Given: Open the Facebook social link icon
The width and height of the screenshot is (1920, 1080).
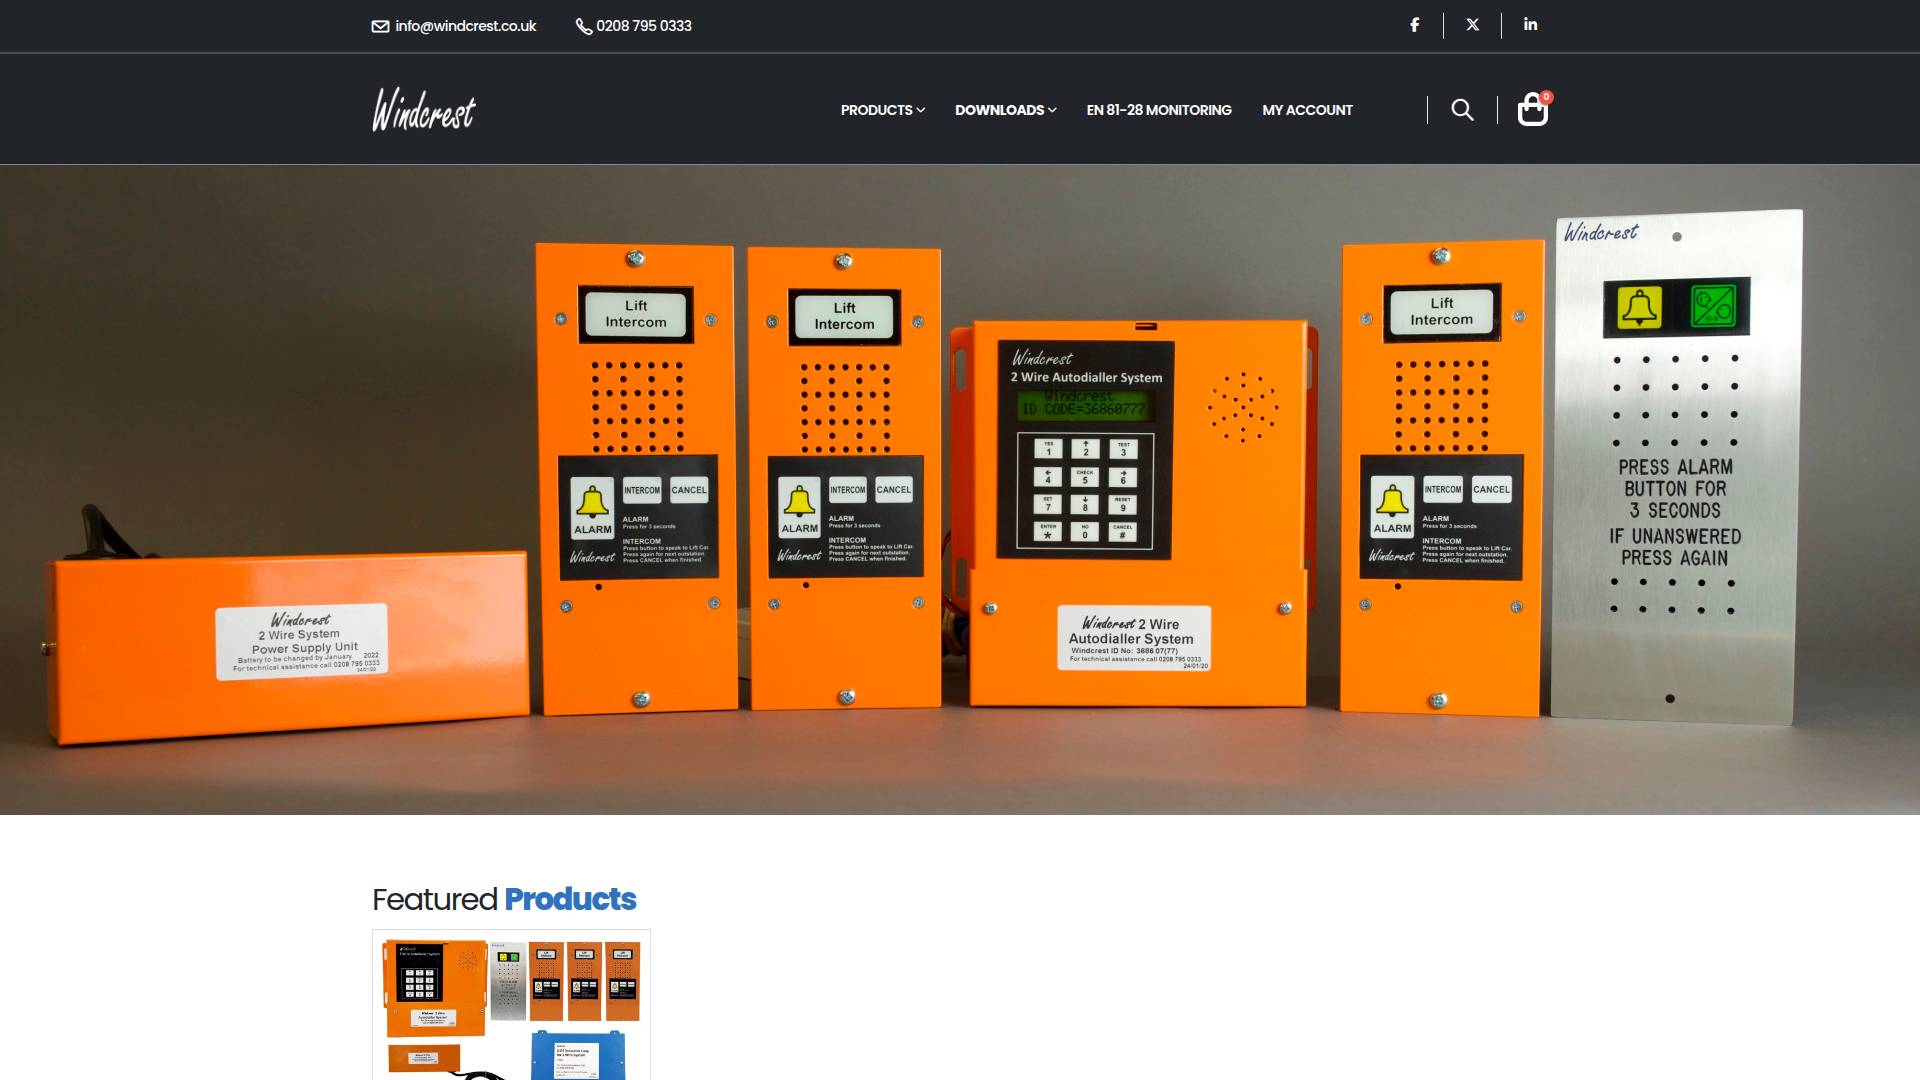Looking at the screenshot, I should [x=1414, y=25].
